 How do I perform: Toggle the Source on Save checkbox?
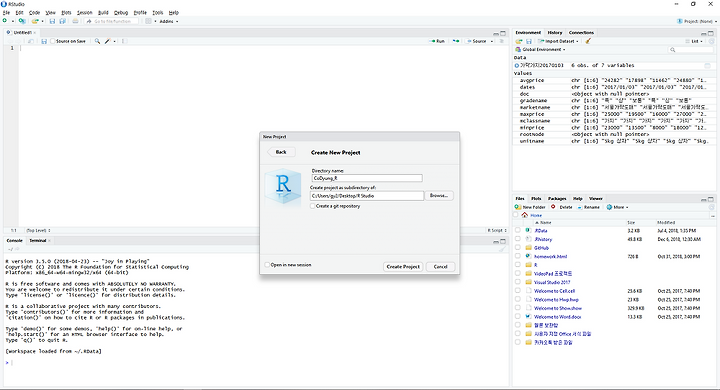point(53,41)
